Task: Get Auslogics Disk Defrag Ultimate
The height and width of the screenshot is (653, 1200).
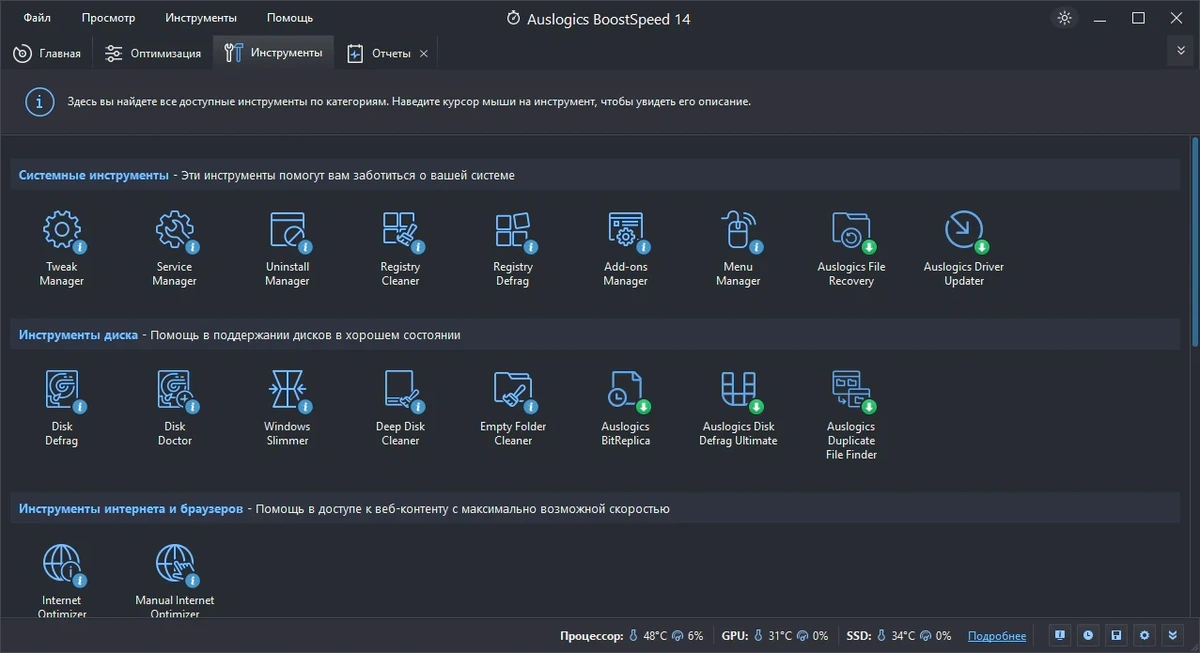Action: click(x=739, y=407)
